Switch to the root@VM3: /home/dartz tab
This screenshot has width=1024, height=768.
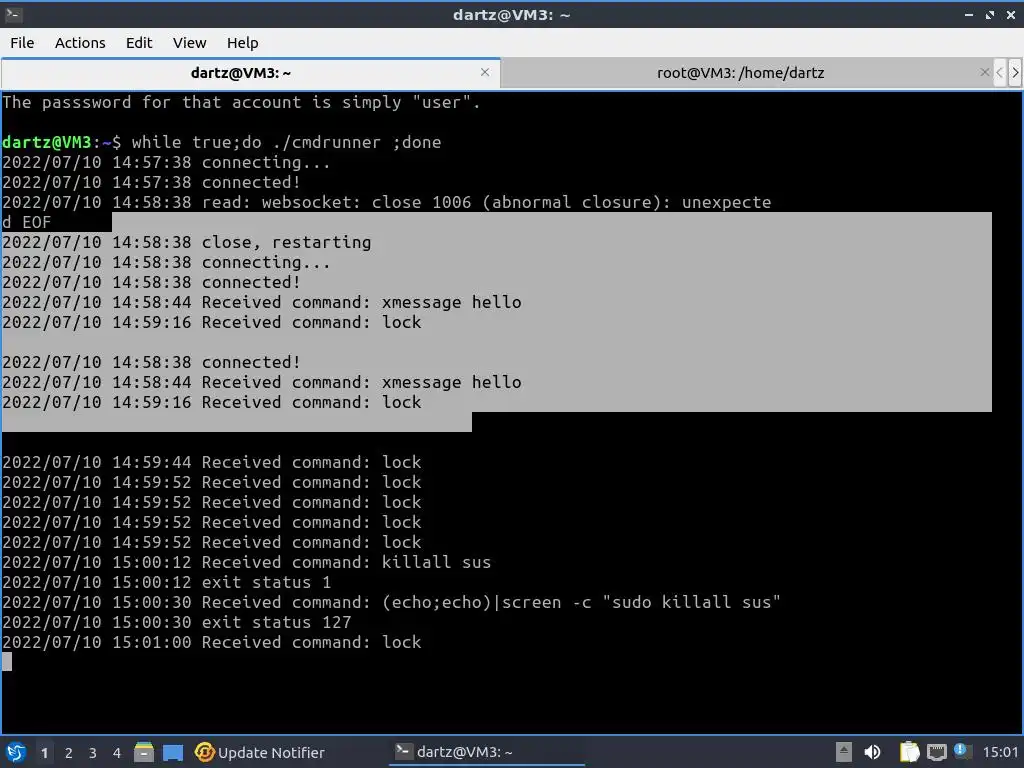click(x=740, y=73)
